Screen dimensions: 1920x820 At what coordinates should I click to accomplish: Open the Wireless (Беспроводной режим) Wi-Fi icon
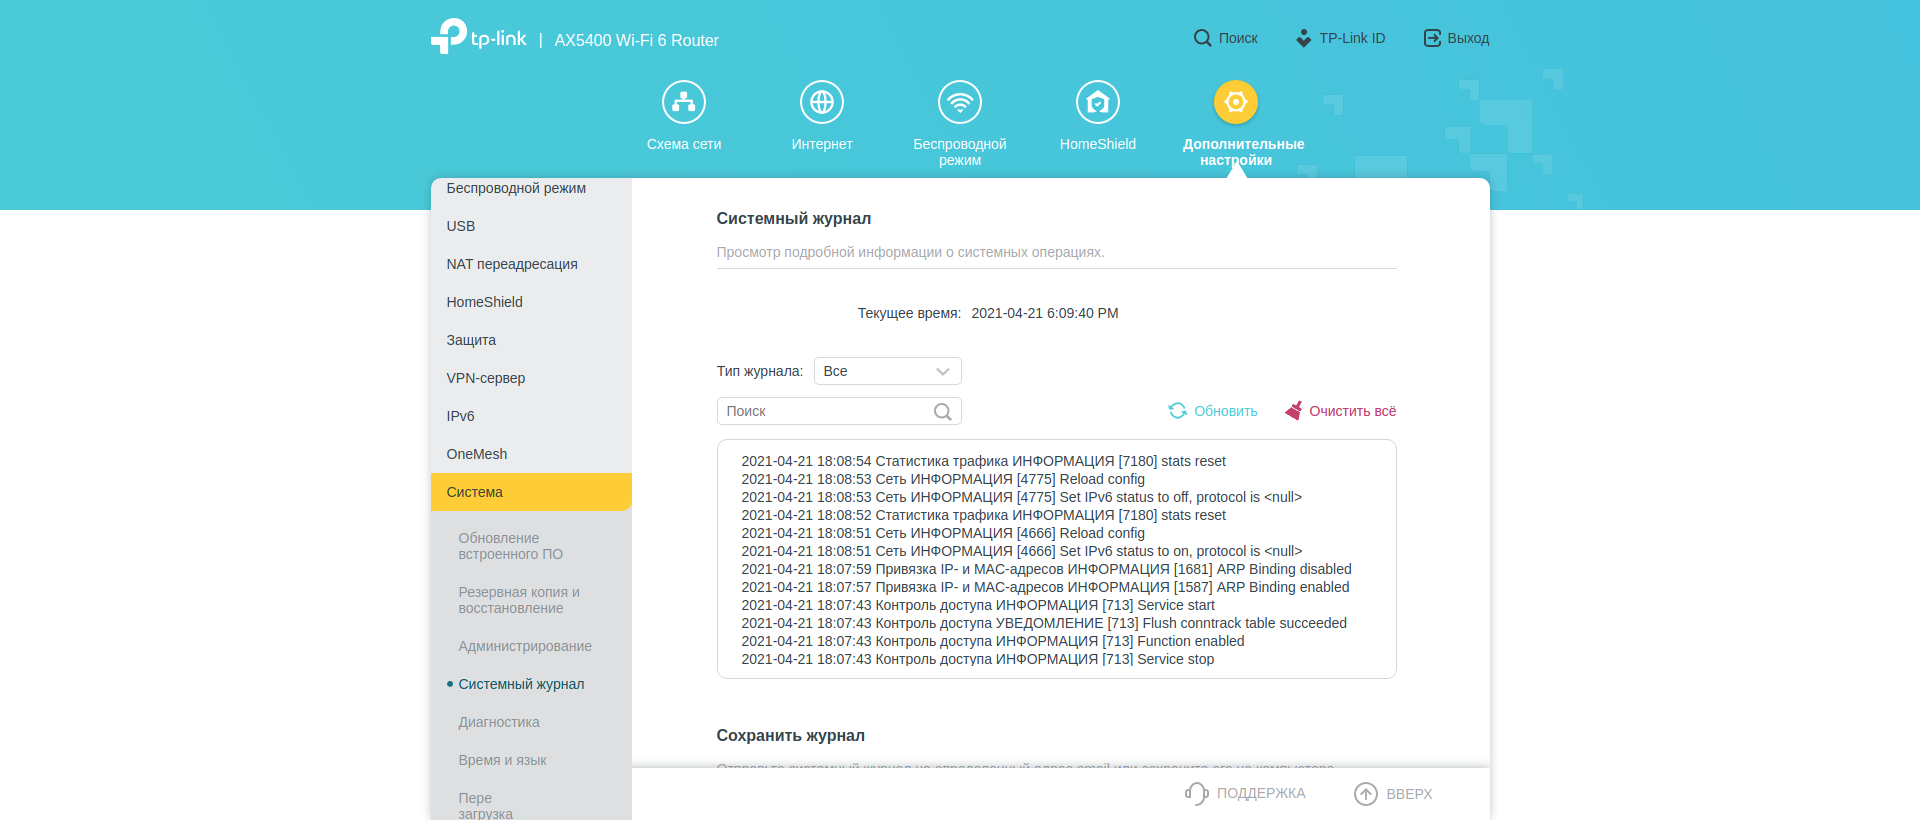tap(960, 102)
